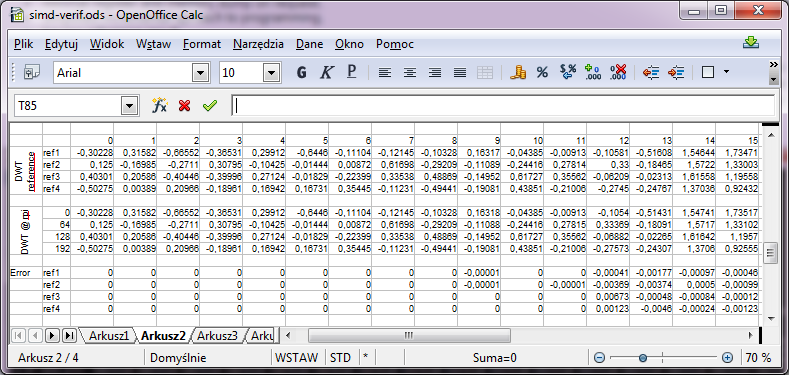Apply currency number format icon
Image resolution: width=789 pixels, height=375 pixels.
click(518, 73)
